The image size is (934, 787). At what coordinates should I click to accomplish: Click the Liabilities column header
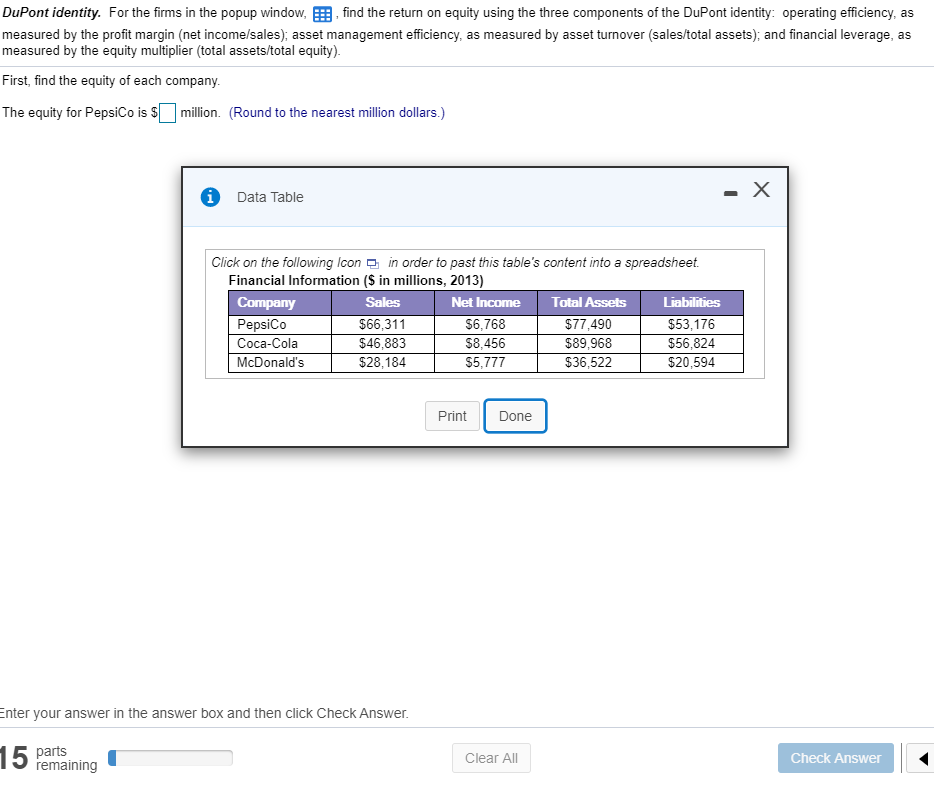coord(692,303)
